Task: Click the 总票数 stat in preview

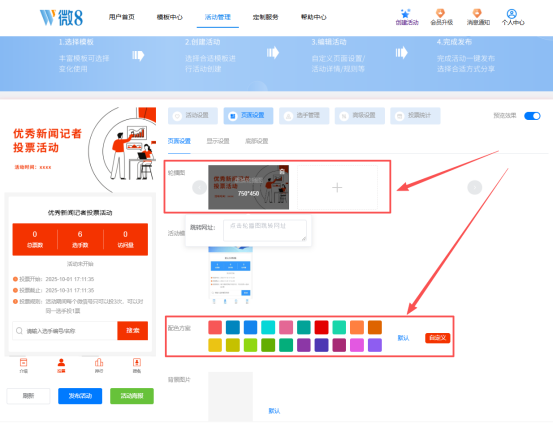Action: (35, 239)
